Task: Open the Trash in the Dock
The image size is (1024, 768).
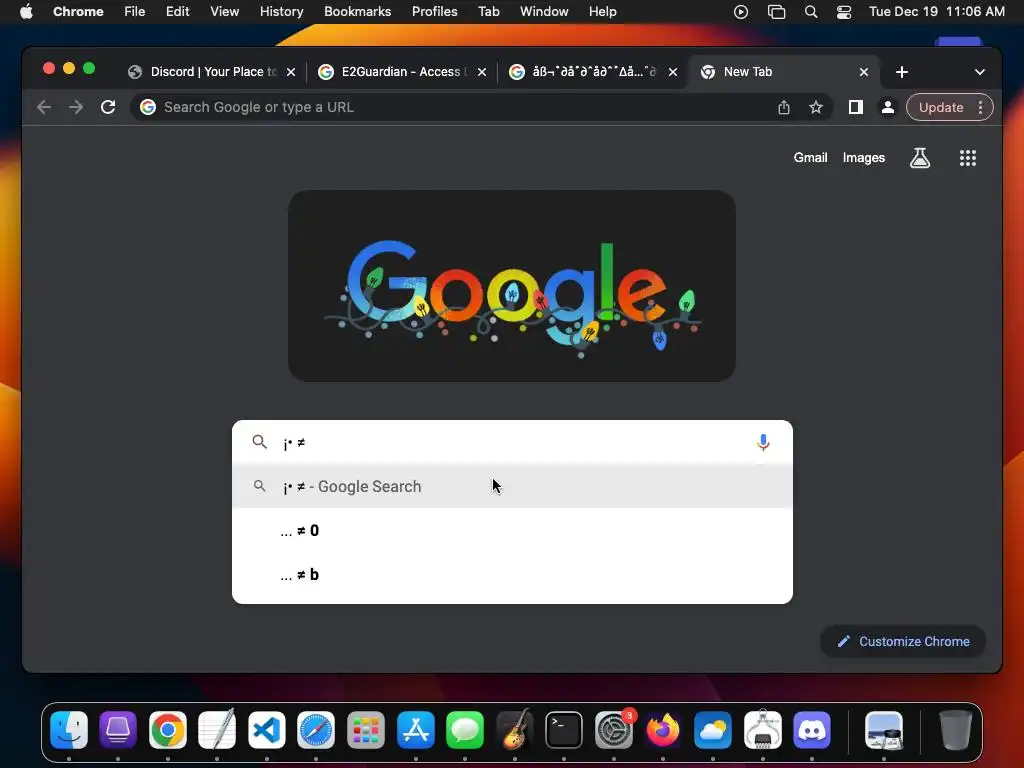Action: (x=955, y=729)
